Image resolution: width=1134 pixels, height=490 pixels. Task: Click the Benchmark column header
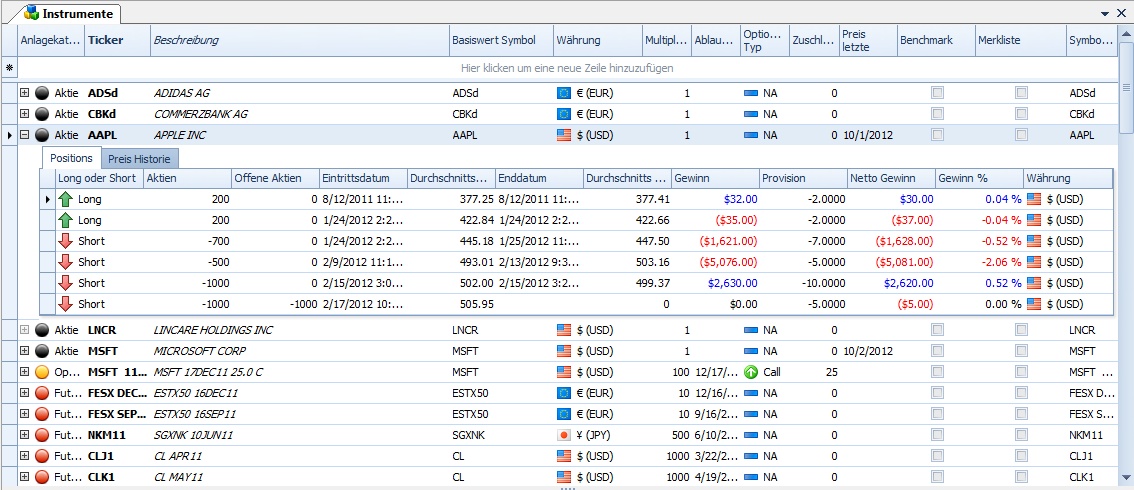(936, 40)
